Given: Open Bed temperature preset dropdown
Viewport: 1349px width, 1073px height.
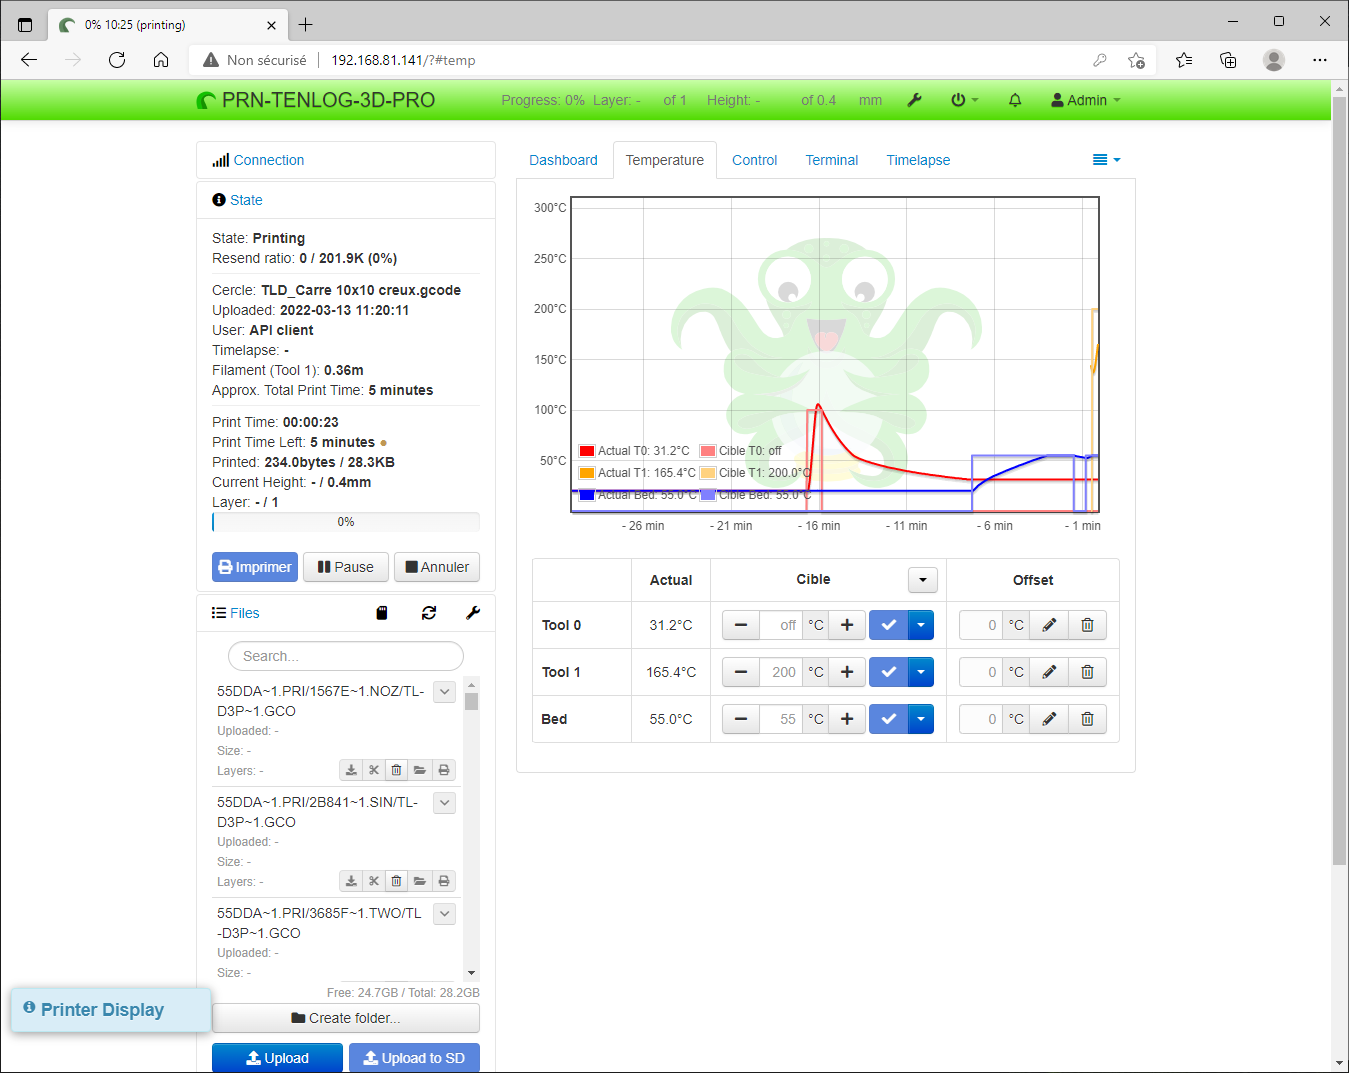Looking at the screenshot, I should 921,719.
